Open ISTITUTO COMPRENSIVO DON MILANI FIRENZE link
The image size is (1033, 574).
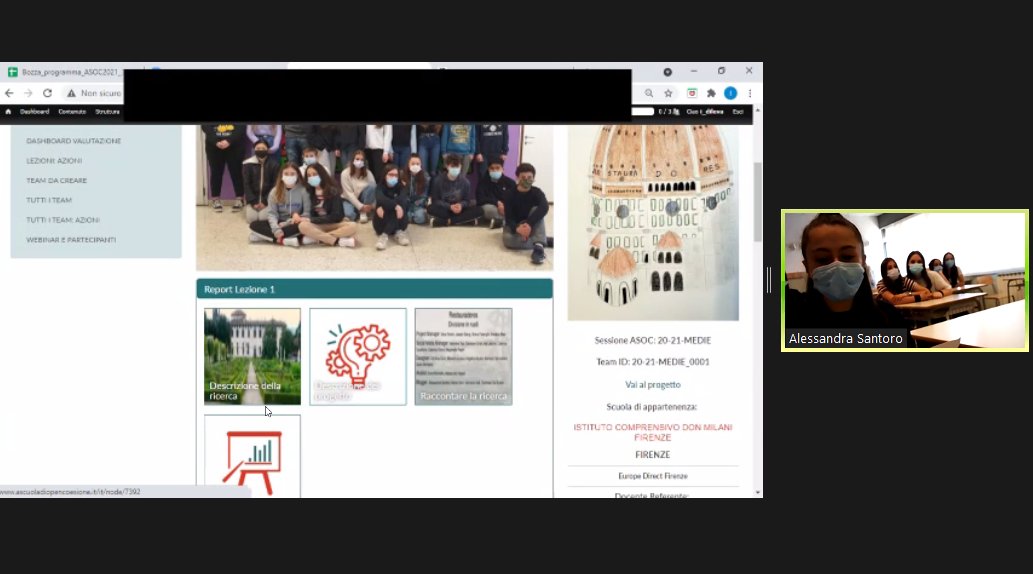coord(653,432)
